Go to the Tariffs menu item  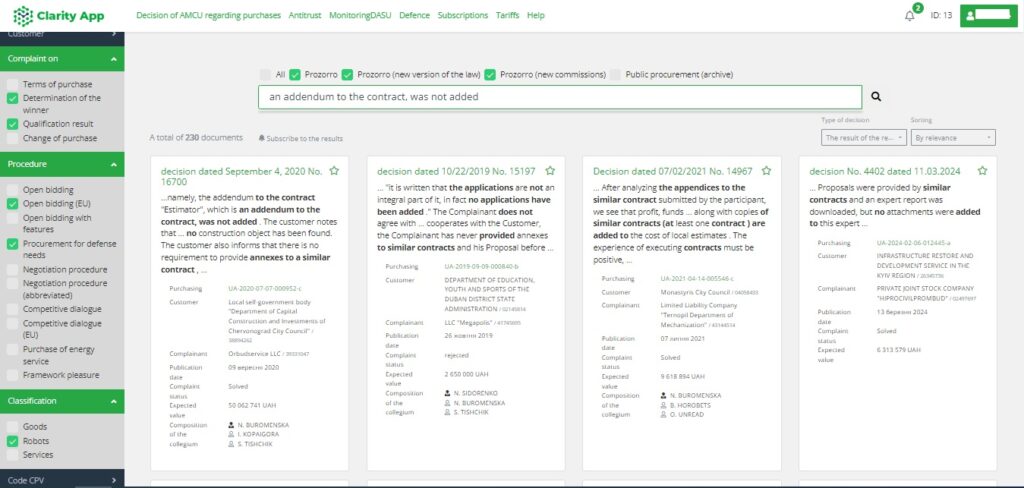pyautogui.click(x=506, y=16)
